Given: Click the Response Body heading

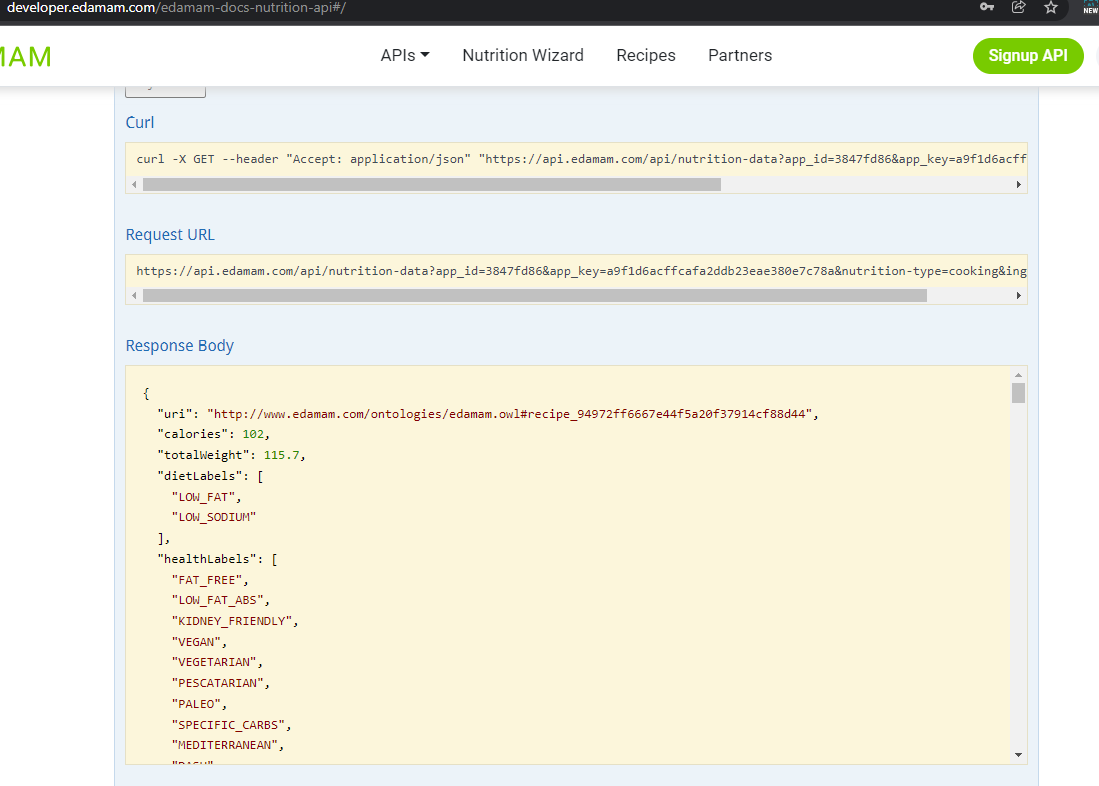Looking at the screenshot, I should tap(179, 346).
